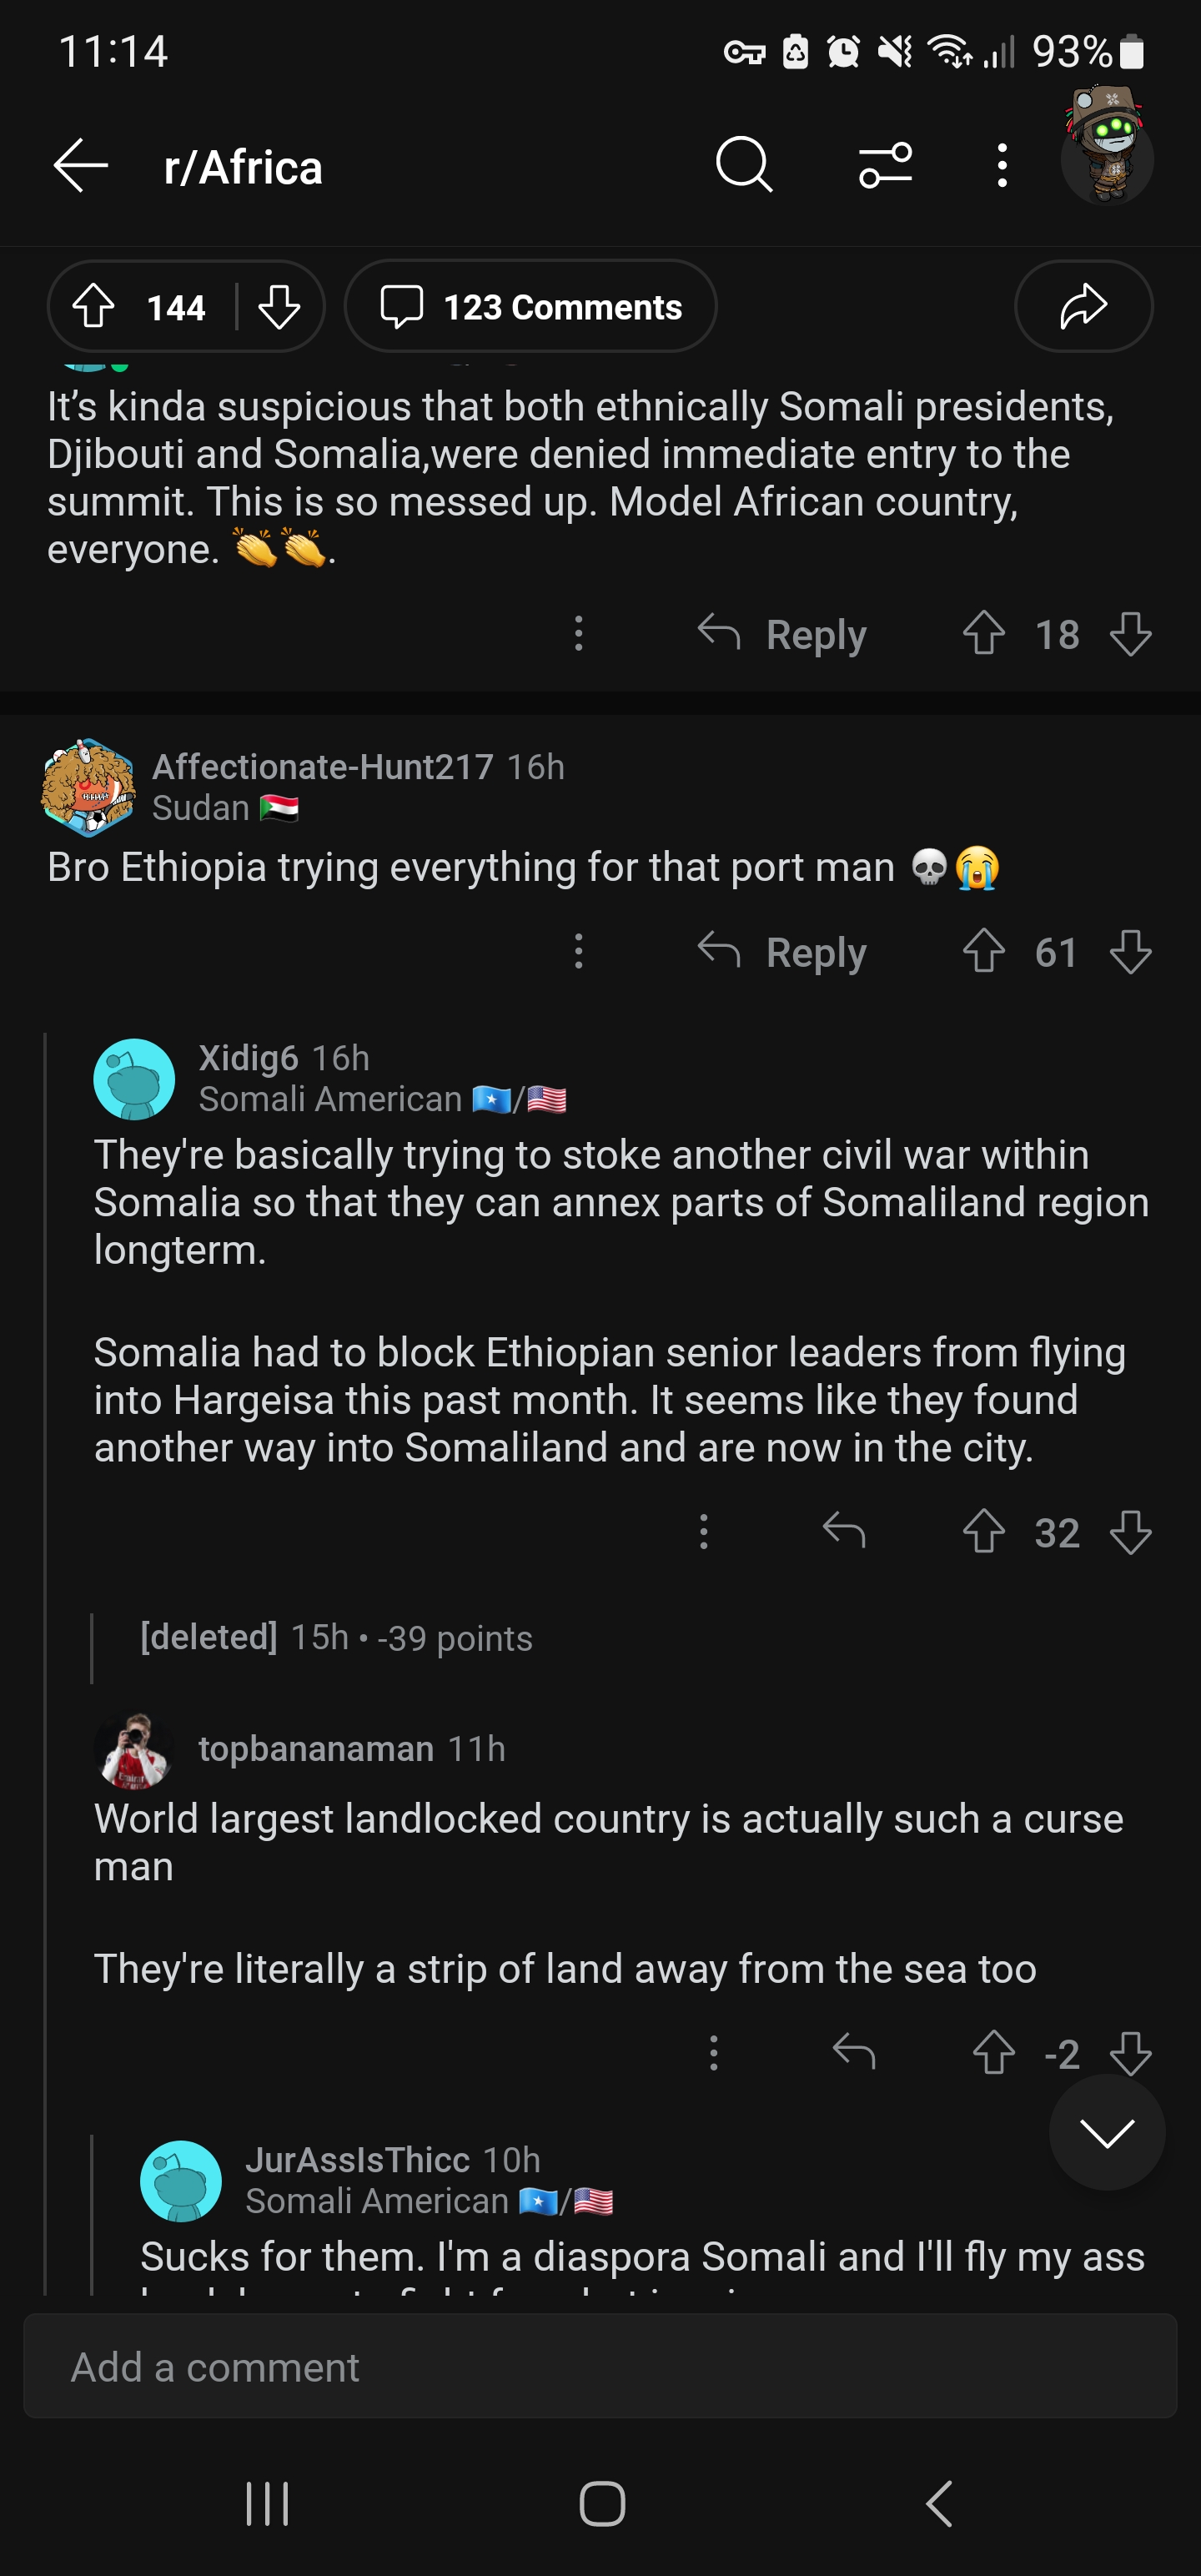Upvote the post with 144 points
This screenshot has height=2576, width=1201.
[x=94, y=306]
